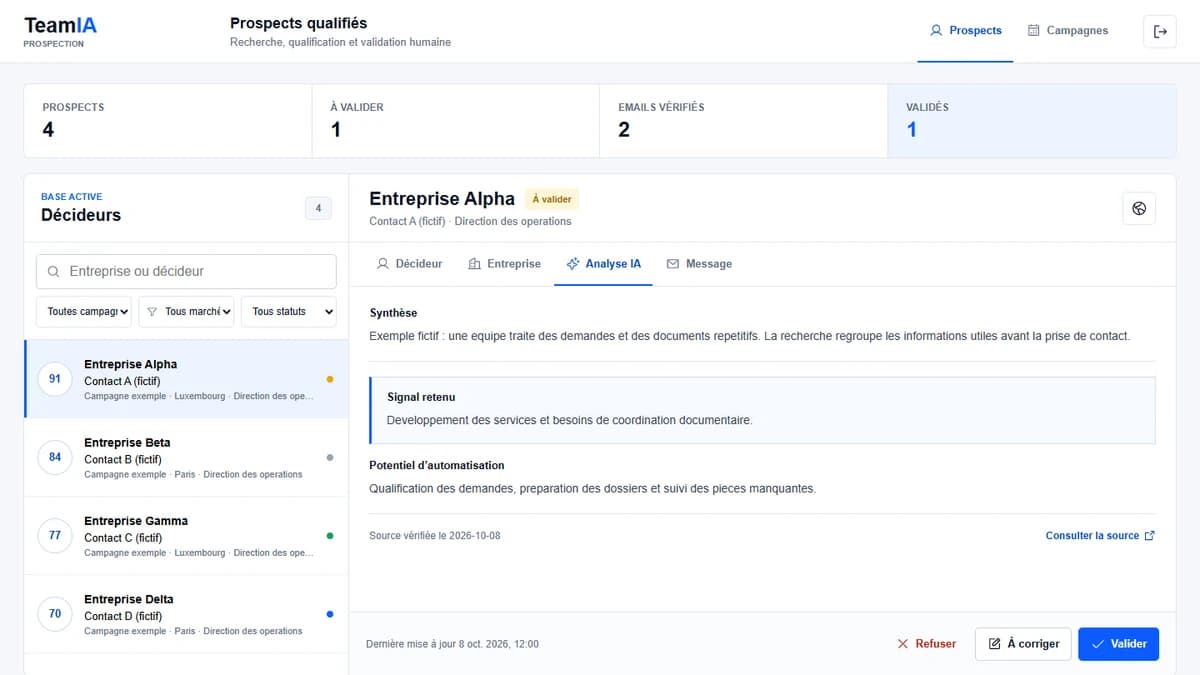
Task: Click the edit pencil icon of À corriger
Action: [994, 644]
